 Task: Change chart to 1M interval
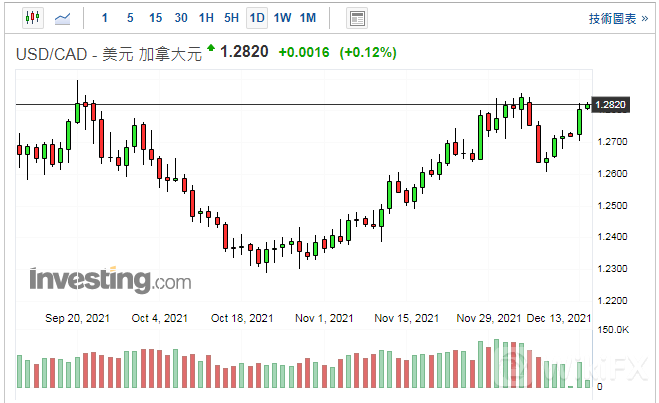(x=308, y=18)
